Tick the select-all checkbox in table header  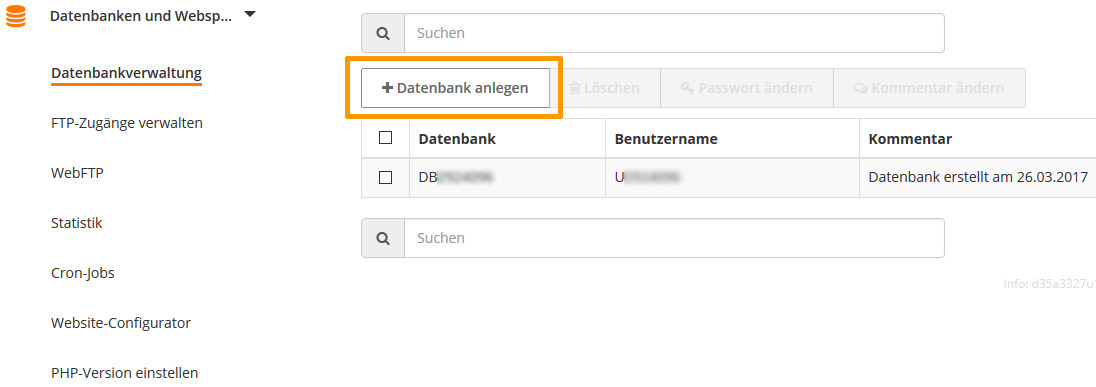[385, 138]
